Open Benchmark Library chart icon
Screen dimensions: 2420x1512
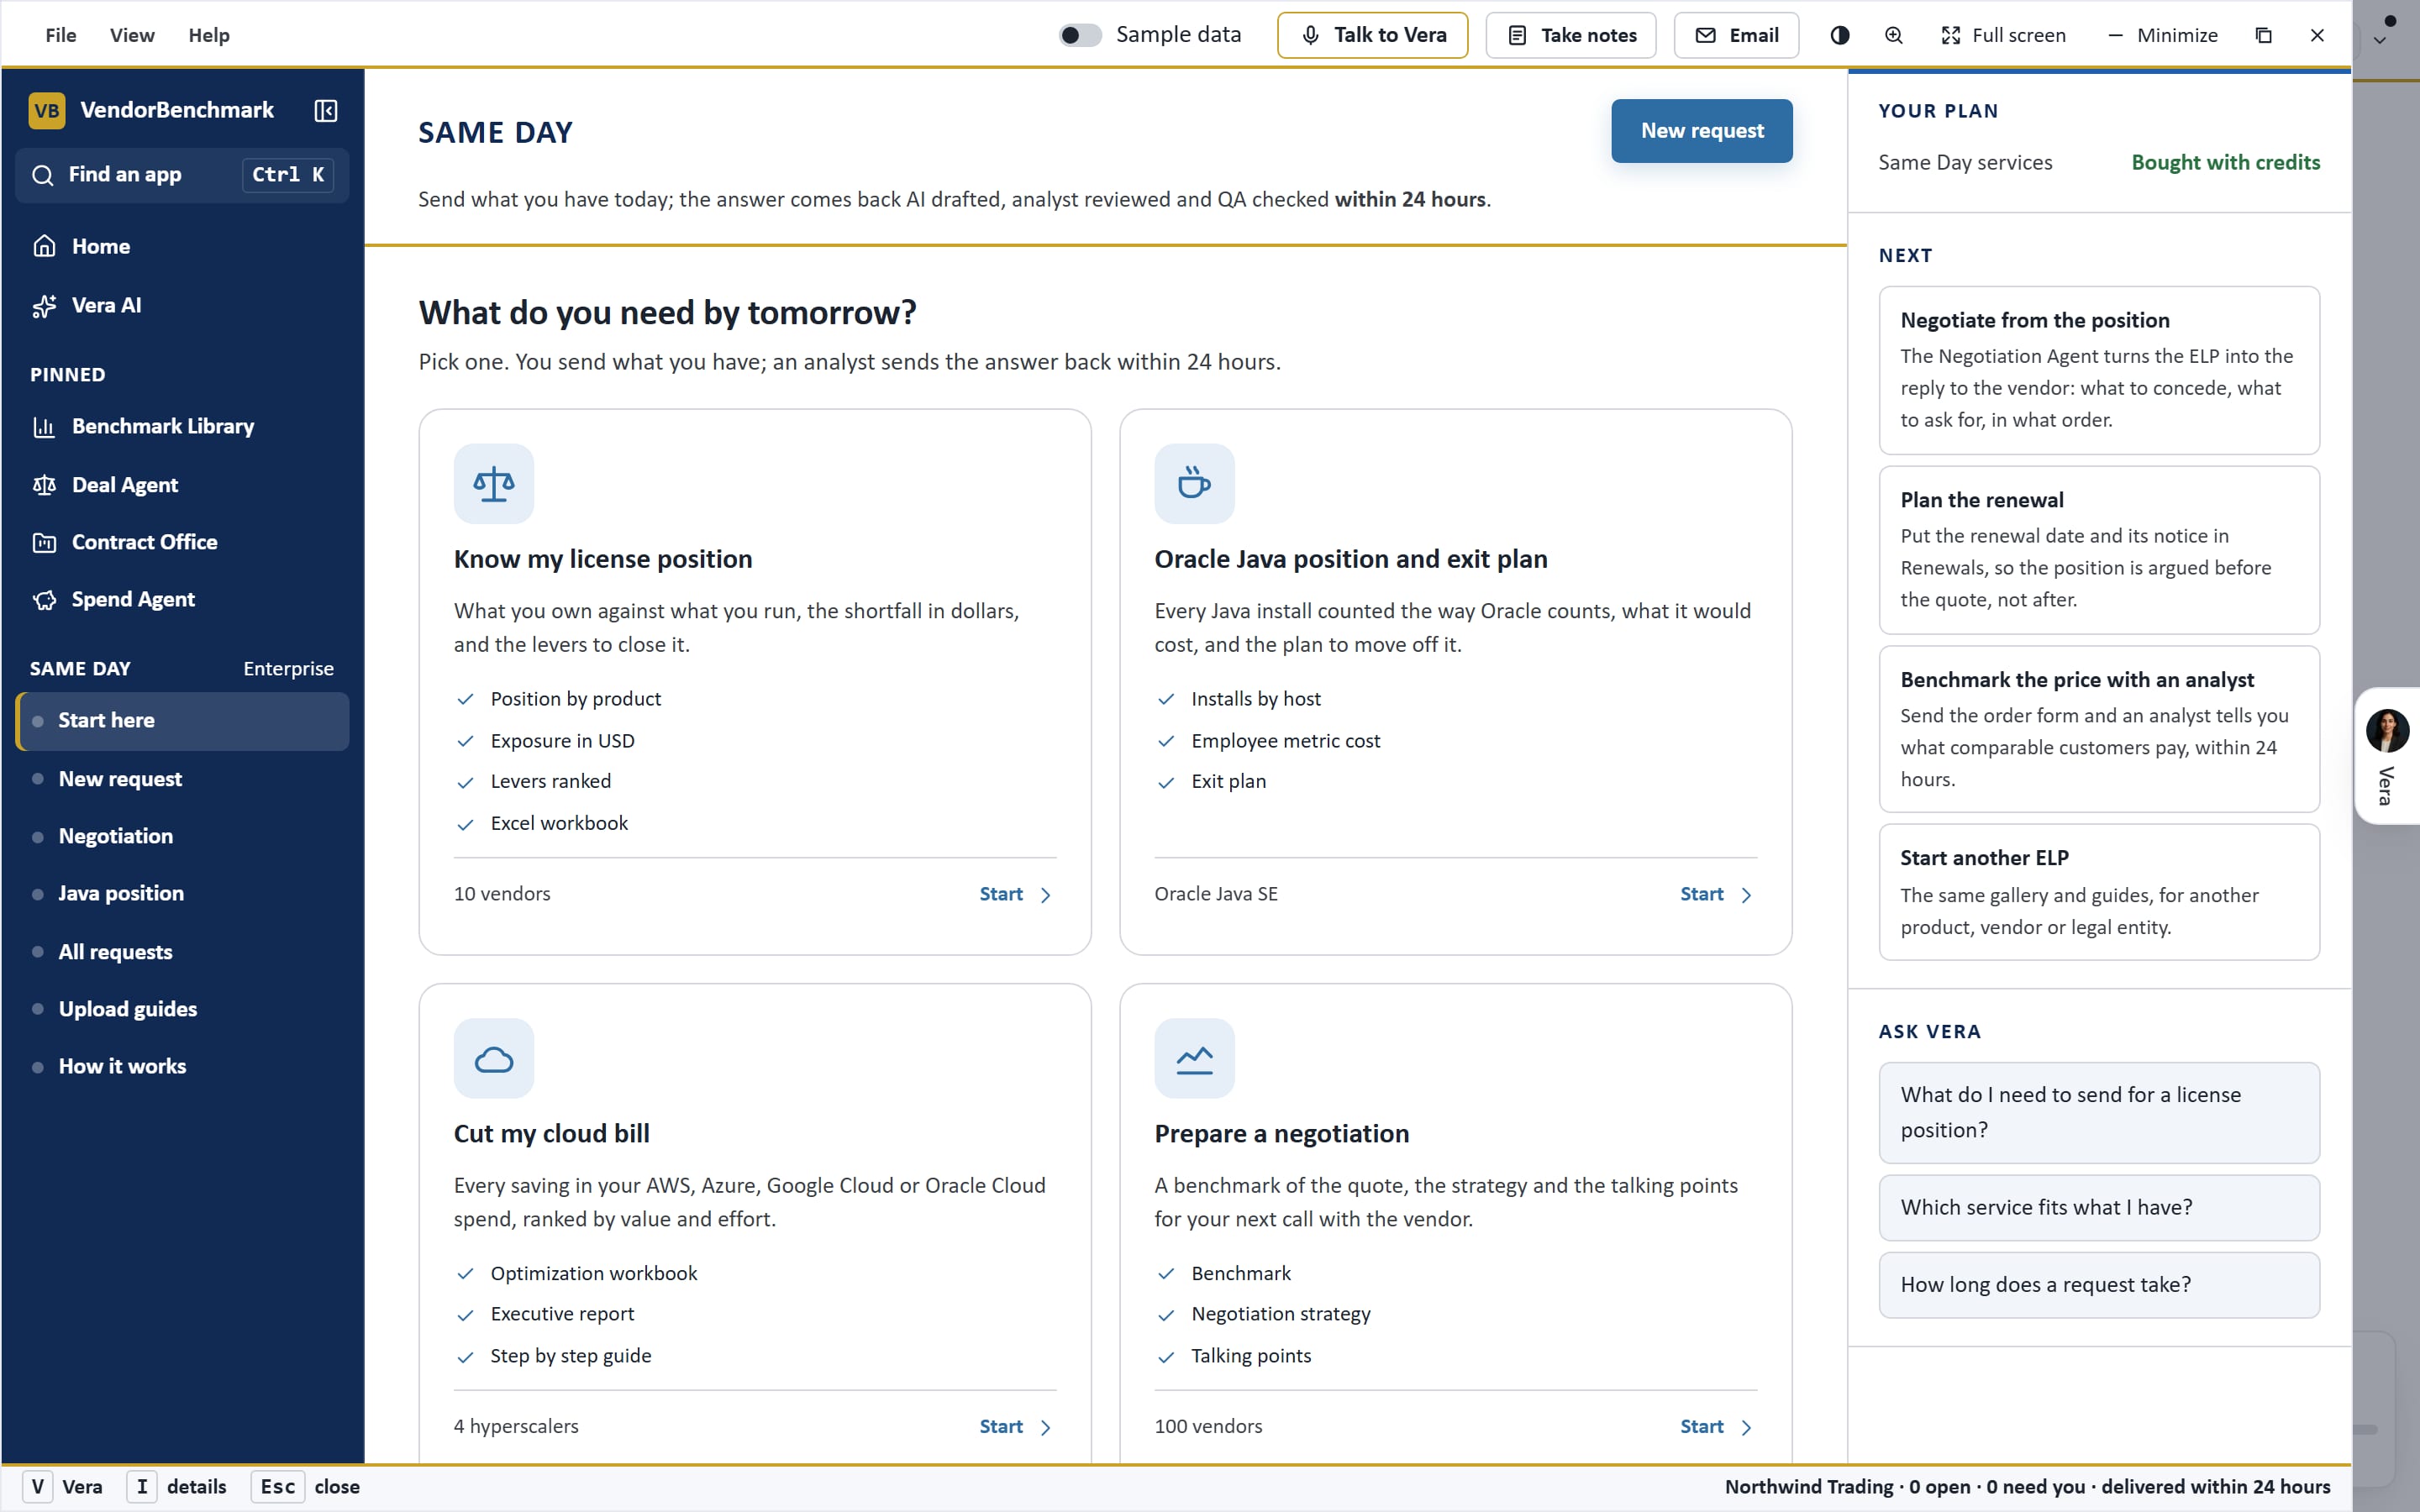(44, 427)
